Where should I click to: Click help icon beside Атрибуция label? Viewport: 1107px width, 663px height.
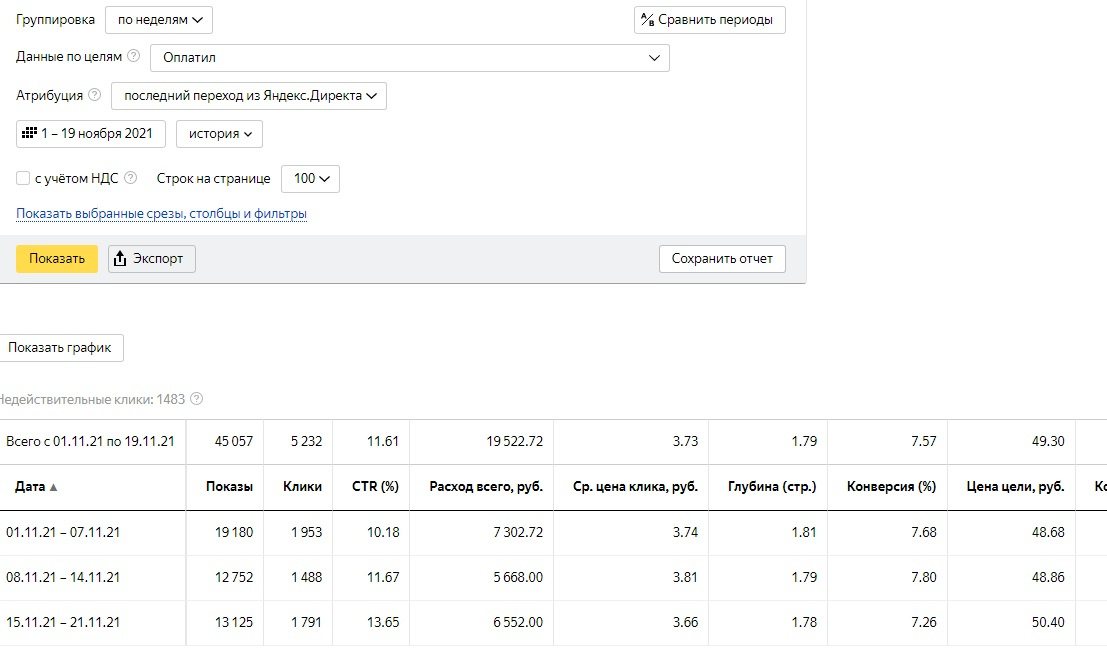tap(95, 96)
